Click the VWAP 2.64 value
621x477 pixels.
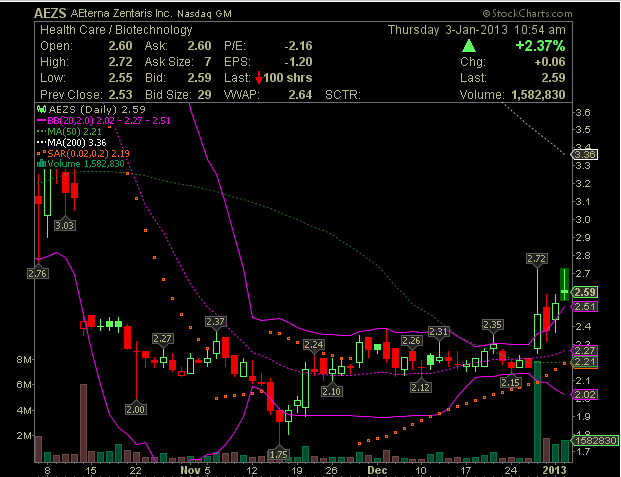click(300, 95)
